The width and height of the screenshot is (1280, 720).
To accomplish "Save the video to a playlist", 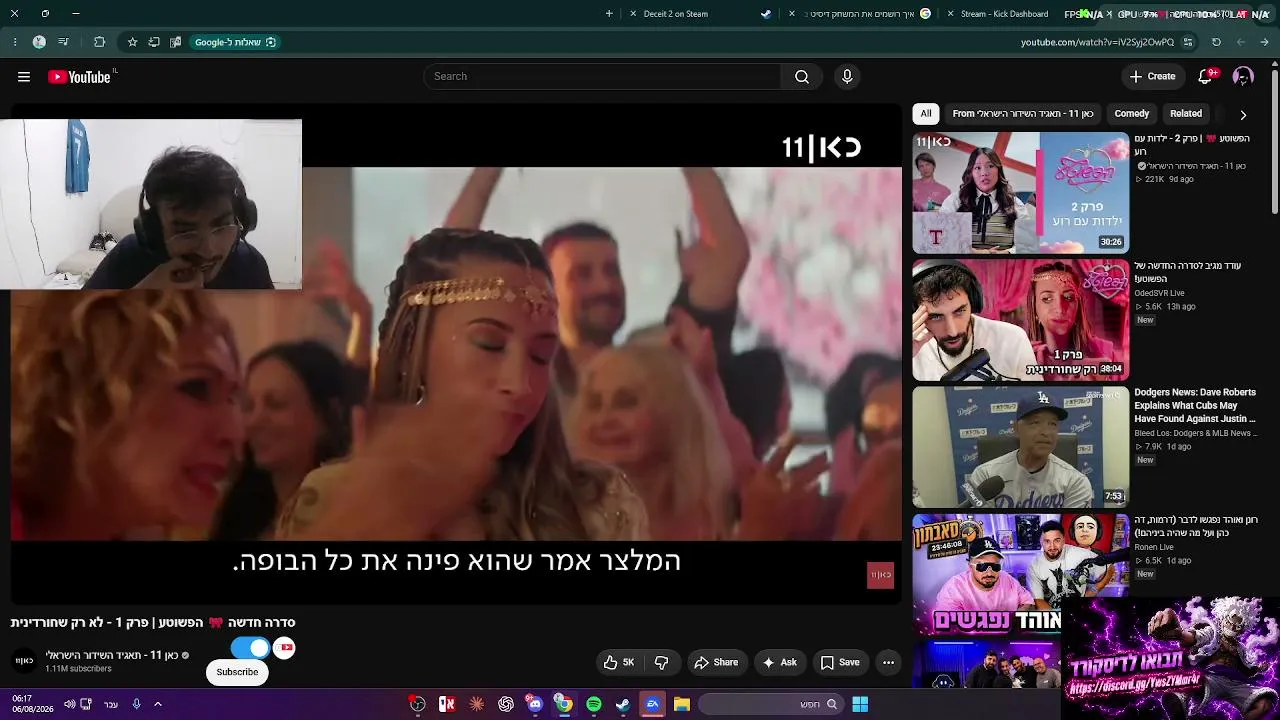I will (x=840, y=662).
